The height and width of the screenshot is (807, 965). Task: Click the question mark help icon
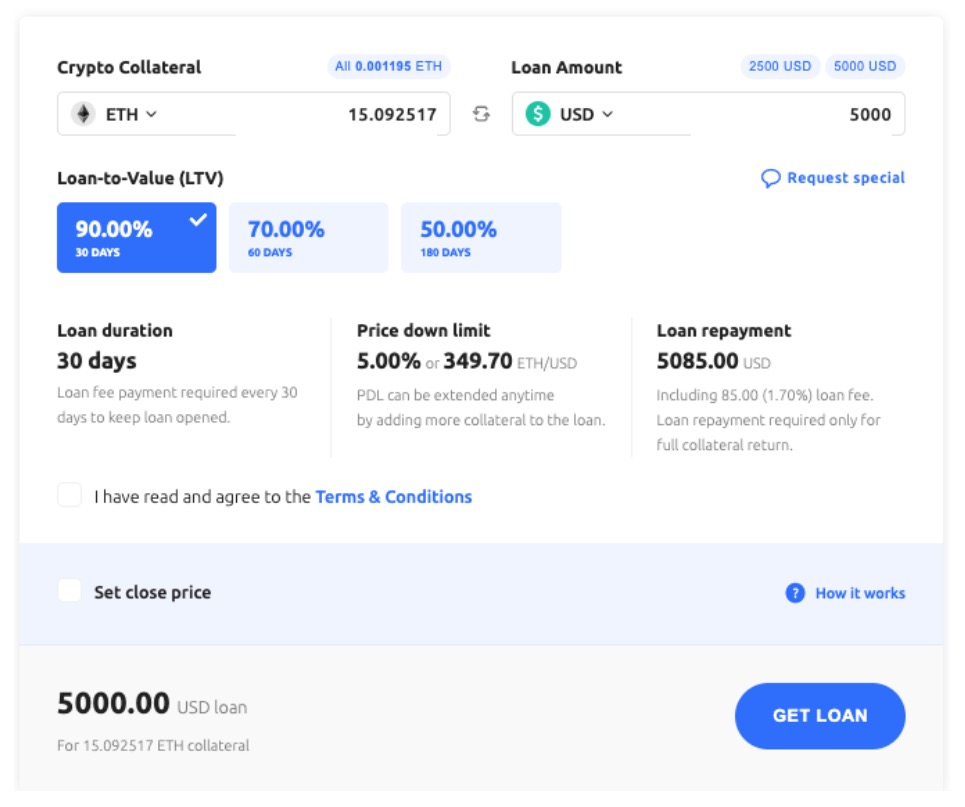point(795,593)
